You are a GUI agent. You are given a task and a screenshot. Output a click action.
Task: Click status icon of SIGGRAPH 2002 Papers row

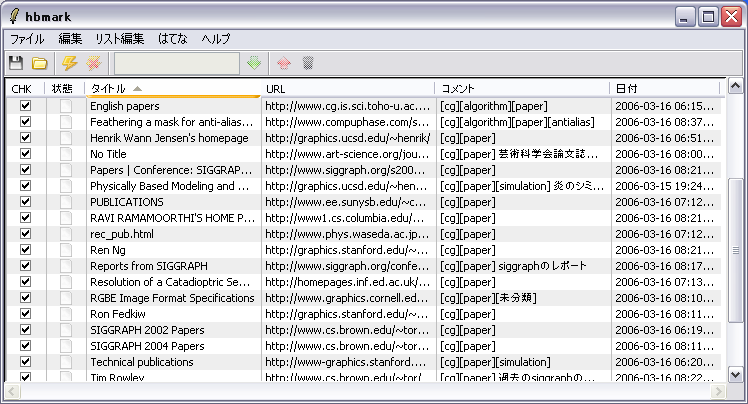[66, 330]
